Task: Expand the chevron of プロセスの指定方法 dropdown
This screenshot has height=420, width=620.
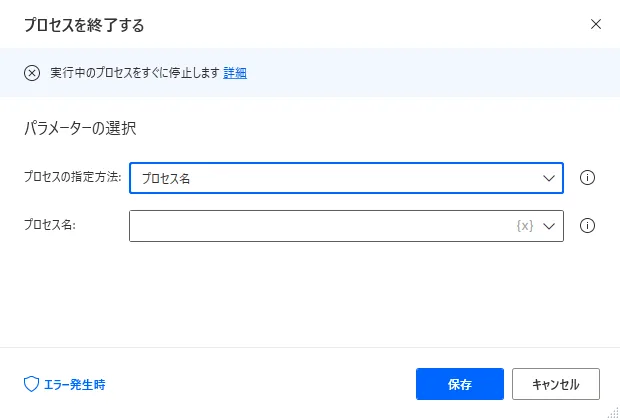Action: 548,178
